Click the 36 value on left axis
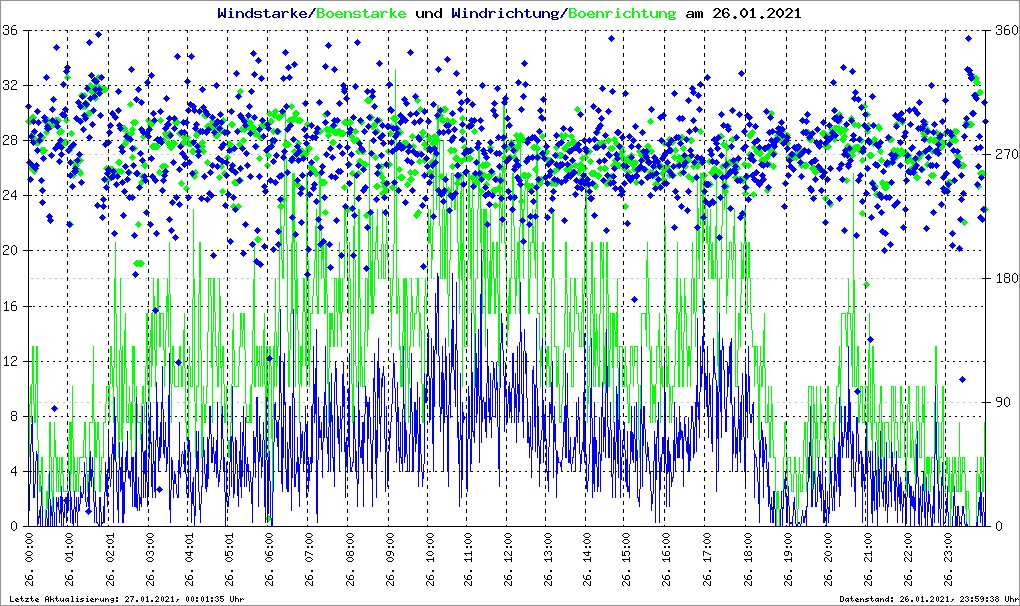The height and width of the screenshot is (606, 1020). 9,30
